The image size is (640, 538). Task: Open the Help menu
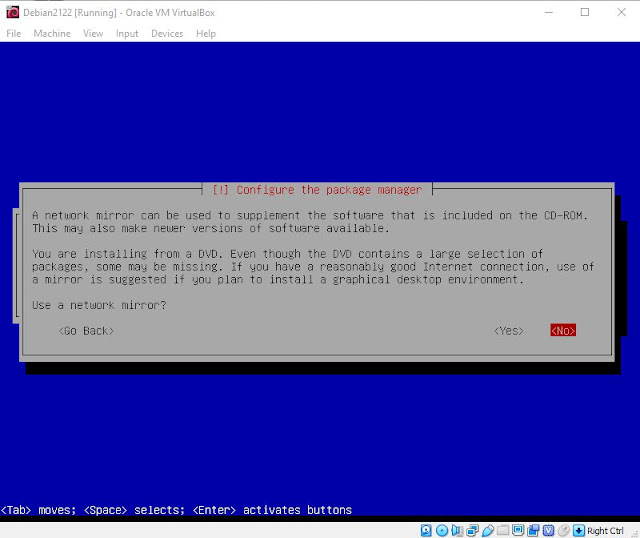(x=206, y=33)
